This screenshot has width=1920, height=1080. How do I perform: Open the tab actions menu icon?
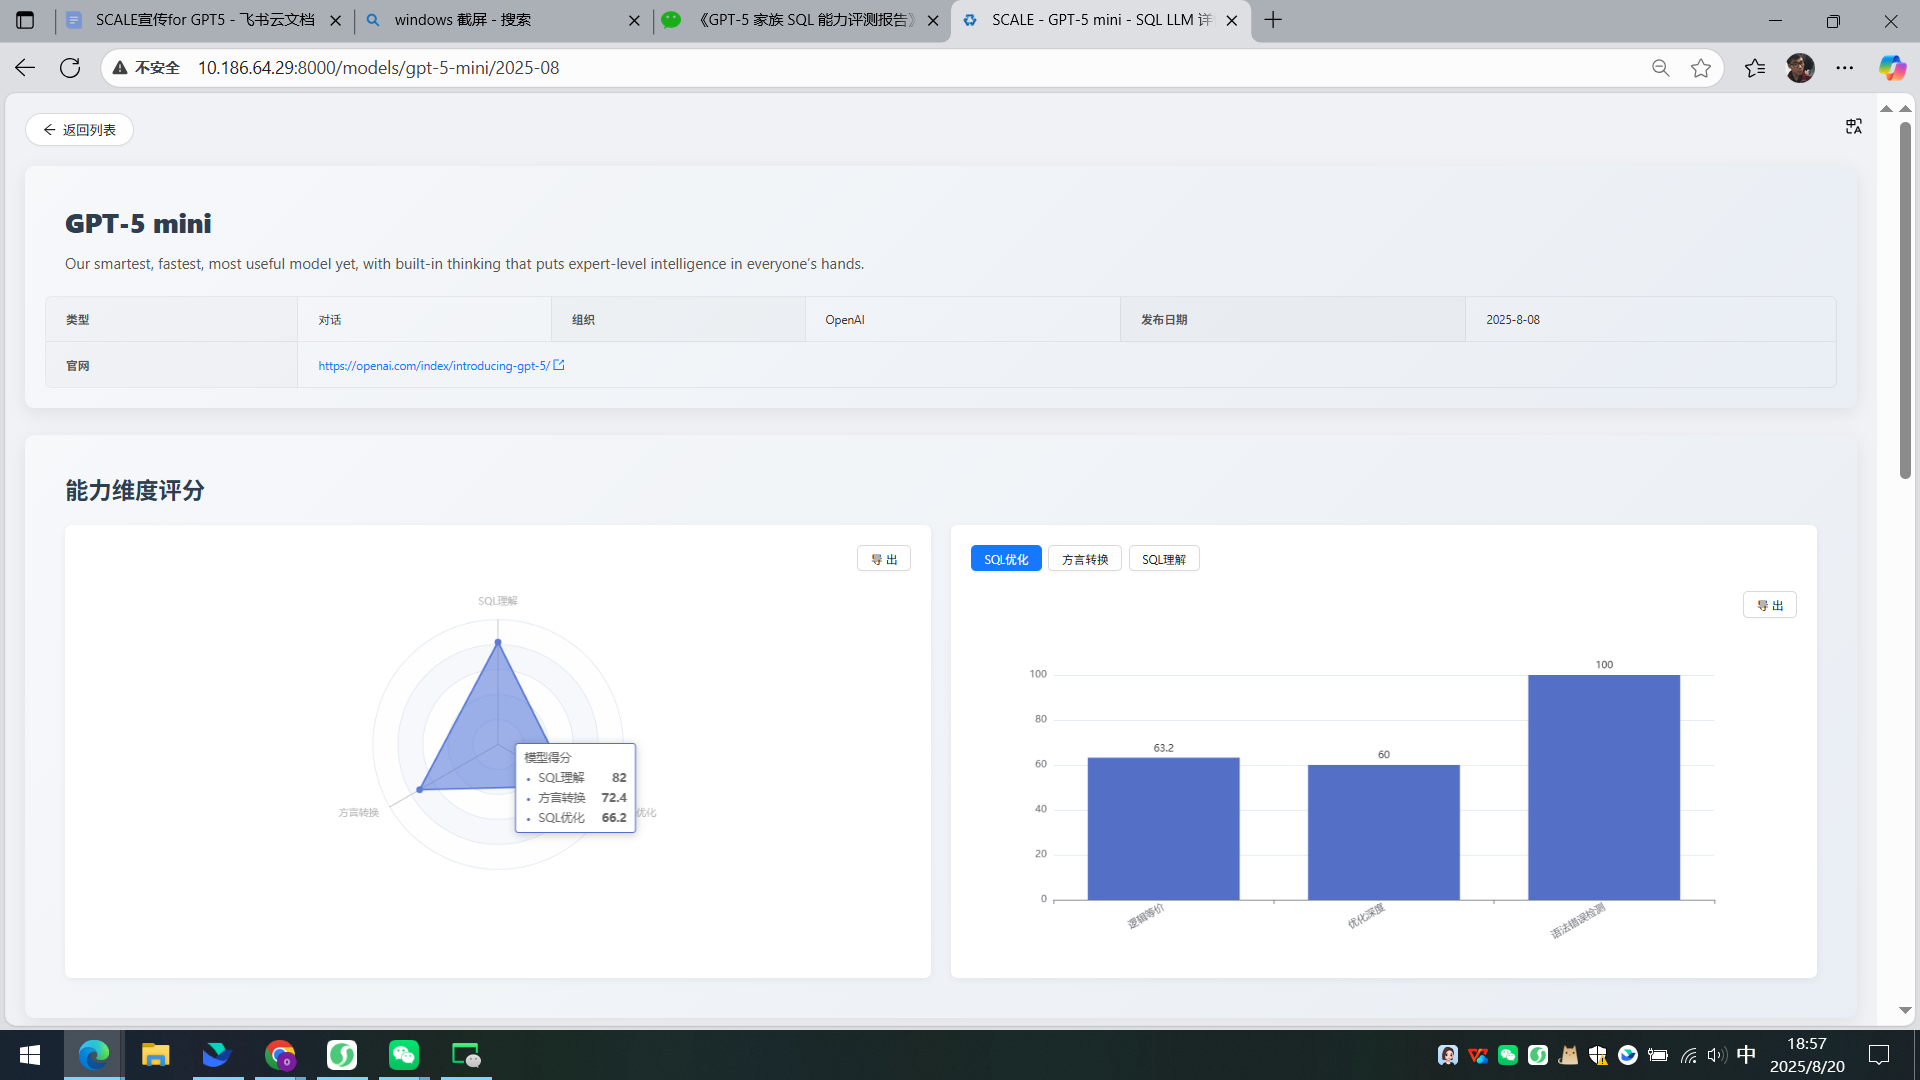25,20
